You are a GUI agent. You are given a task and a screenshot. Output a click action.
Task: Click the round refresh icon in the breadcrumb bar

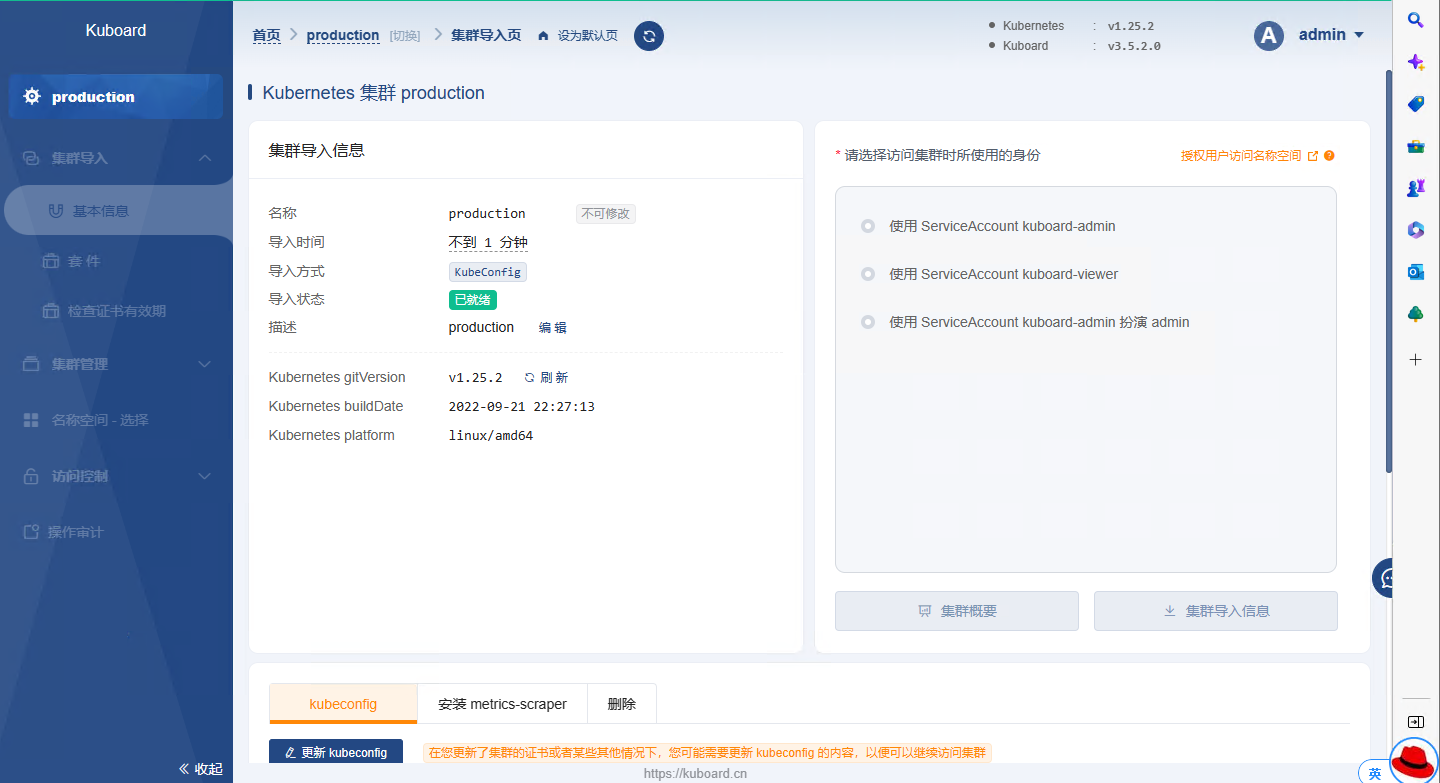point(649,36)
